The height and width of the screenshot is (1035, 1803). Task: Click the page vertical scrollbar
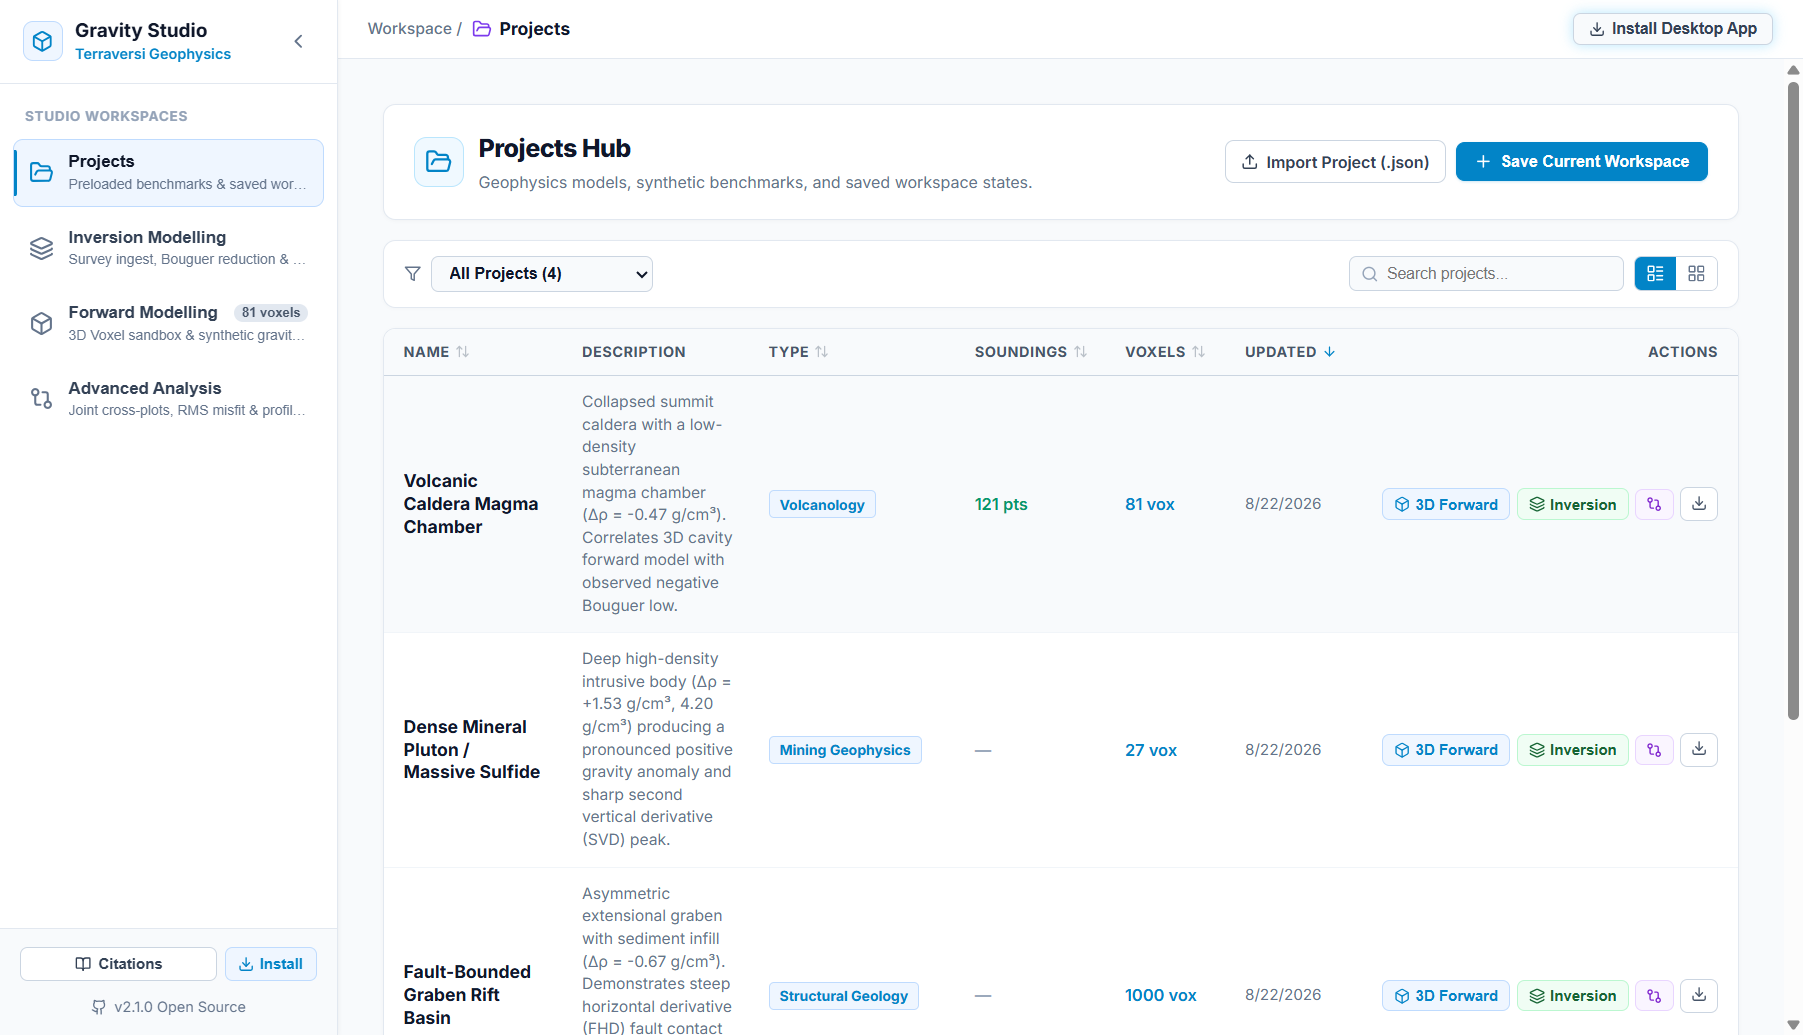click(1793, 400)
